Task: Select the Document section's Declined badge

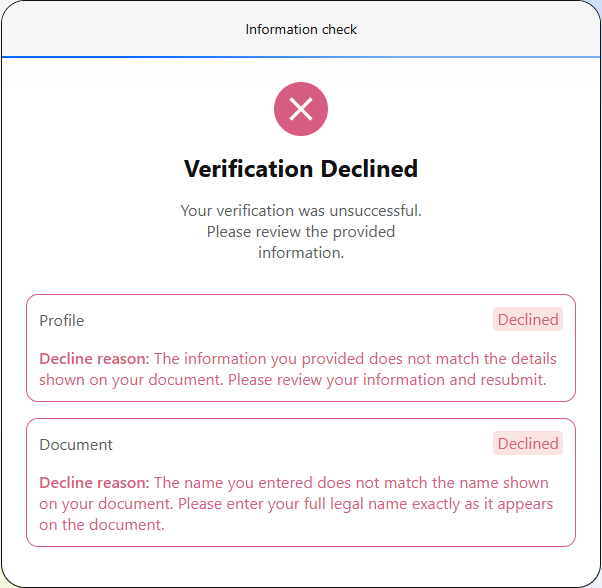Action: pyautogui.click(x=528, y=443)
